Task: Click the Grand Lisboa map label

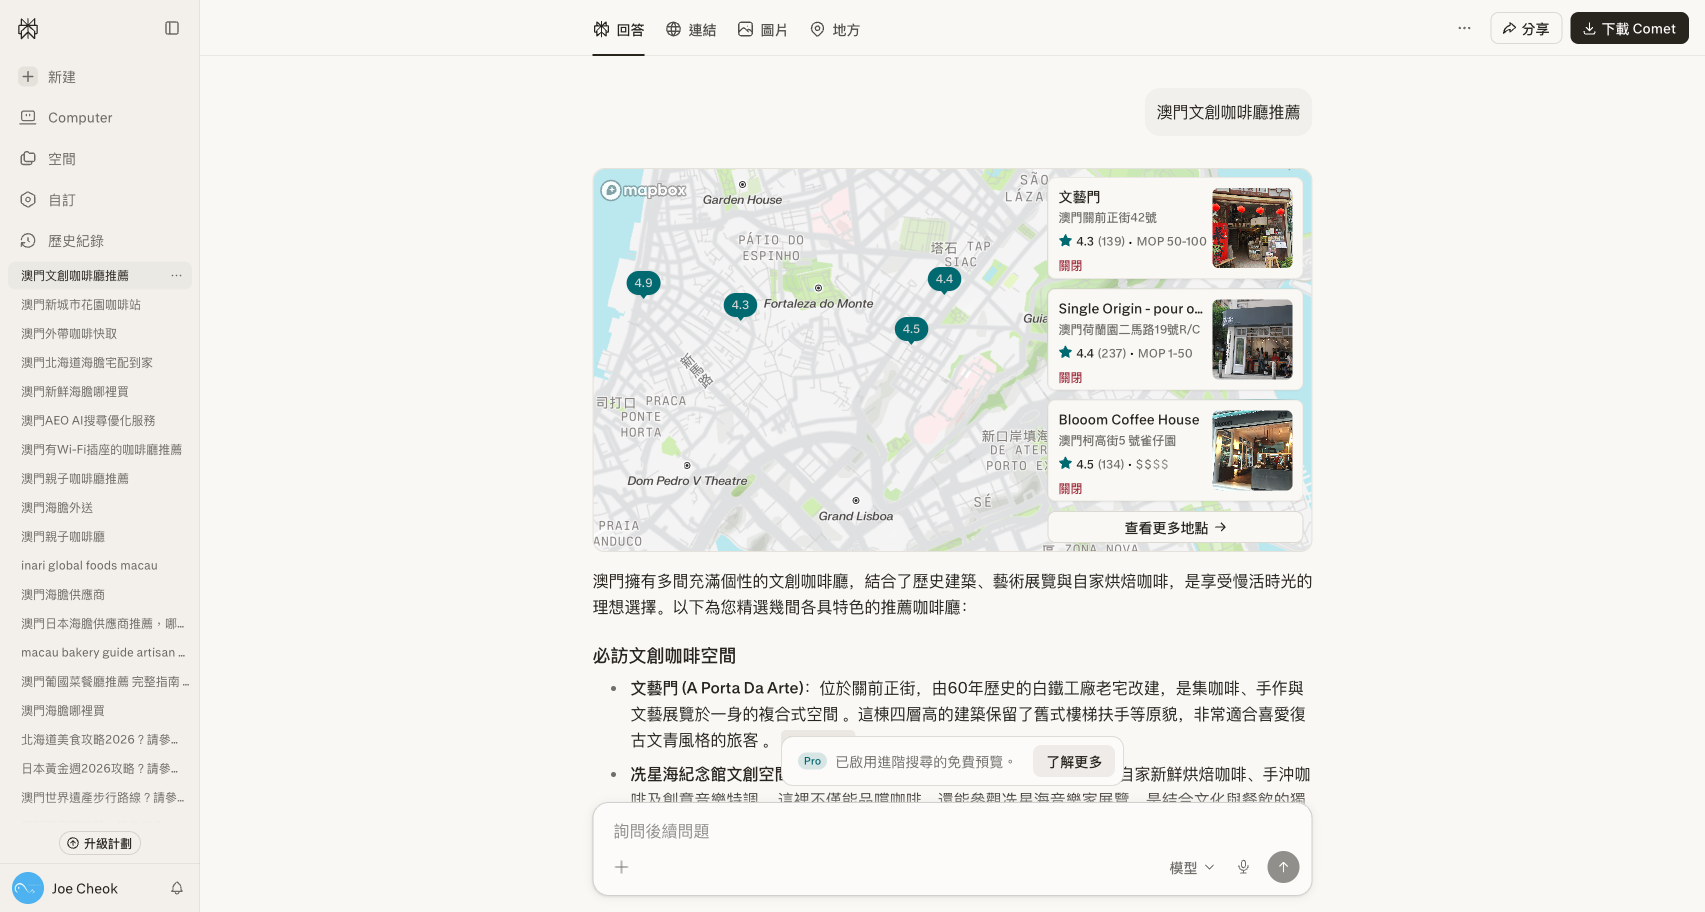Action: 856,516
